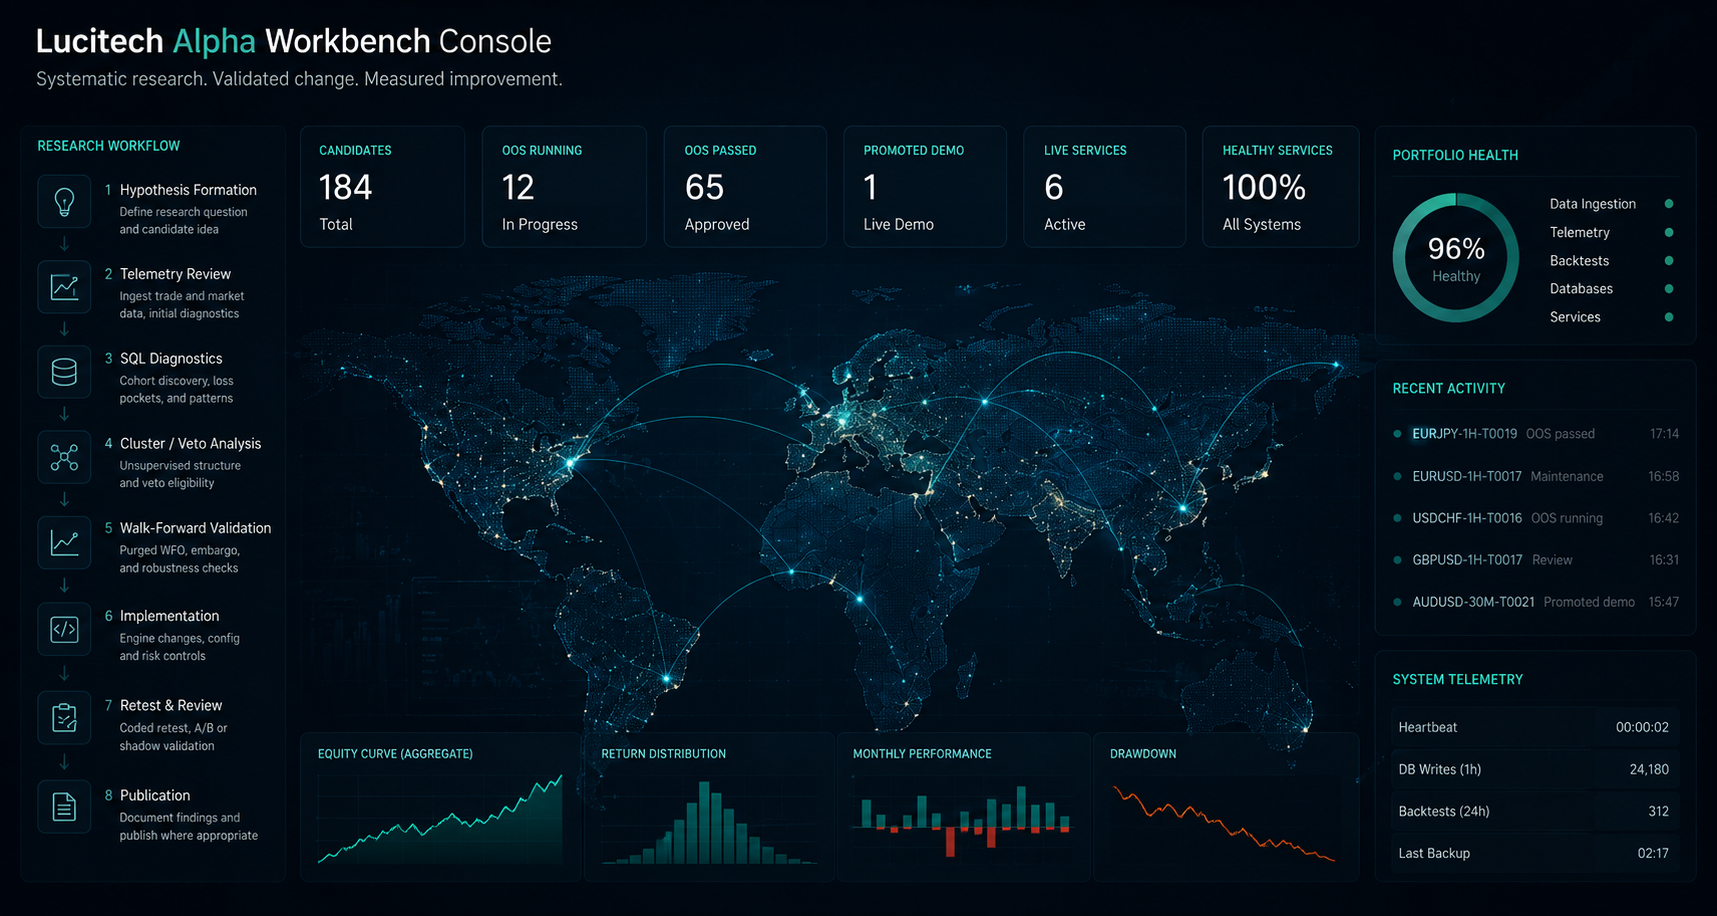Select the USDCHF-1H-T0016 activity entry
This screenshot has height=916, width=1717.
pyautogui.click(x=1535, y=518)
